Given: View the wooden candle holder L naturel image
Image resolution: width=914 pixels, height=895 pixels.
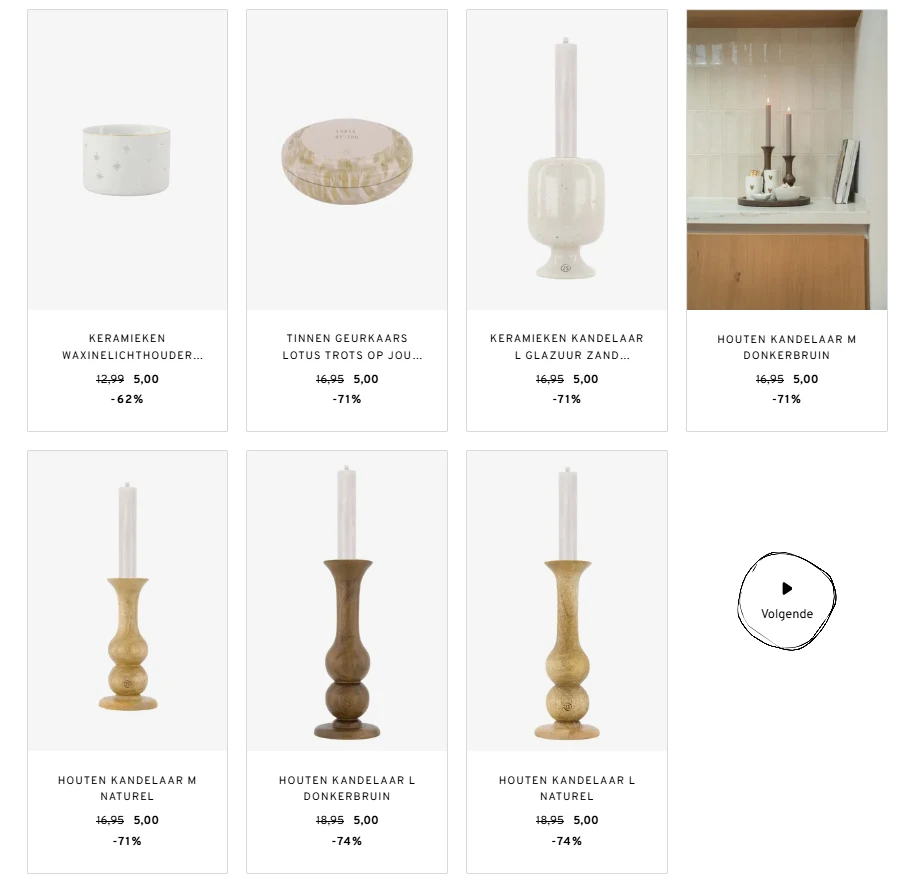Looking at the screenshot, I should pos(567,601).
